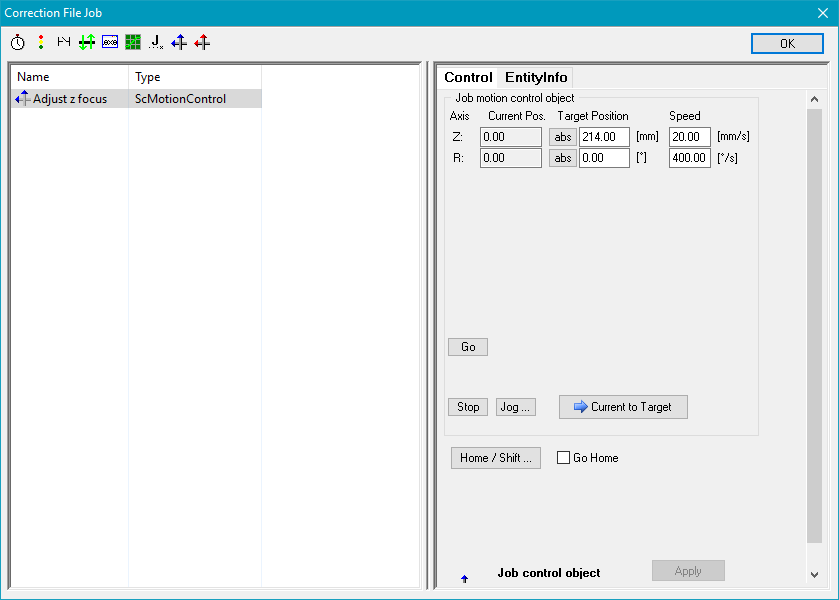Click the black H-shaped bracket toolbar icon
839x600 pixels.
pyautogui.click(x=64, y=42)
